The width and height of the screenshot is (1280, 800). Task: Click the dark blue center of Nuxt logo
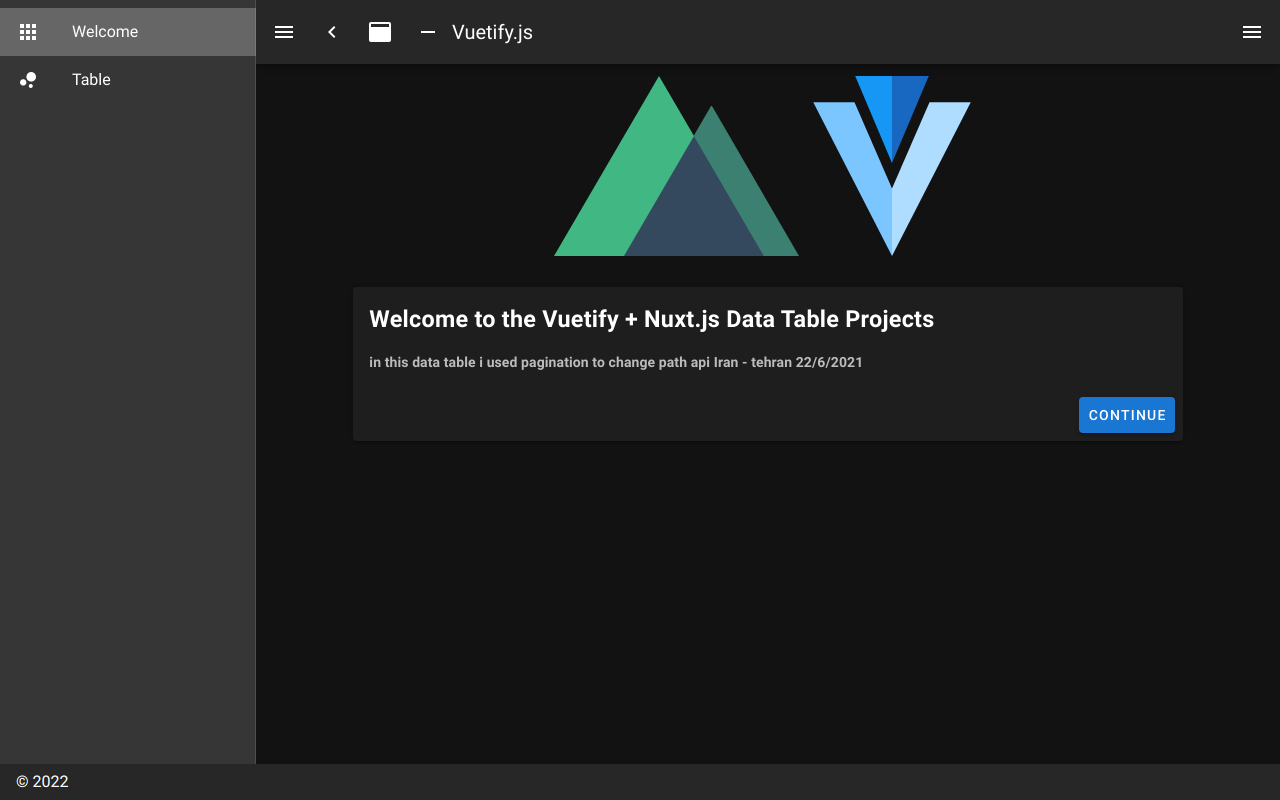(x=693, y=215)
